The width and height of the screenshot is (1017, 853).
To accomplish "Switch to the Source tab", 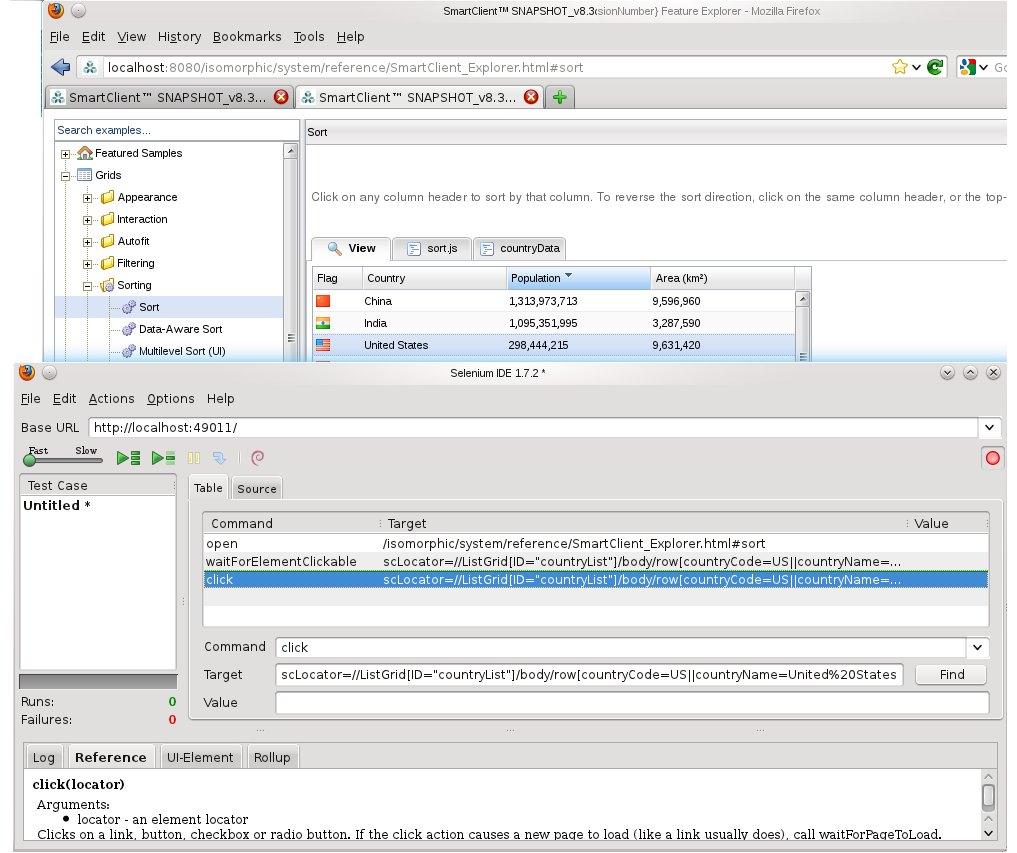I will coord(256,488).
